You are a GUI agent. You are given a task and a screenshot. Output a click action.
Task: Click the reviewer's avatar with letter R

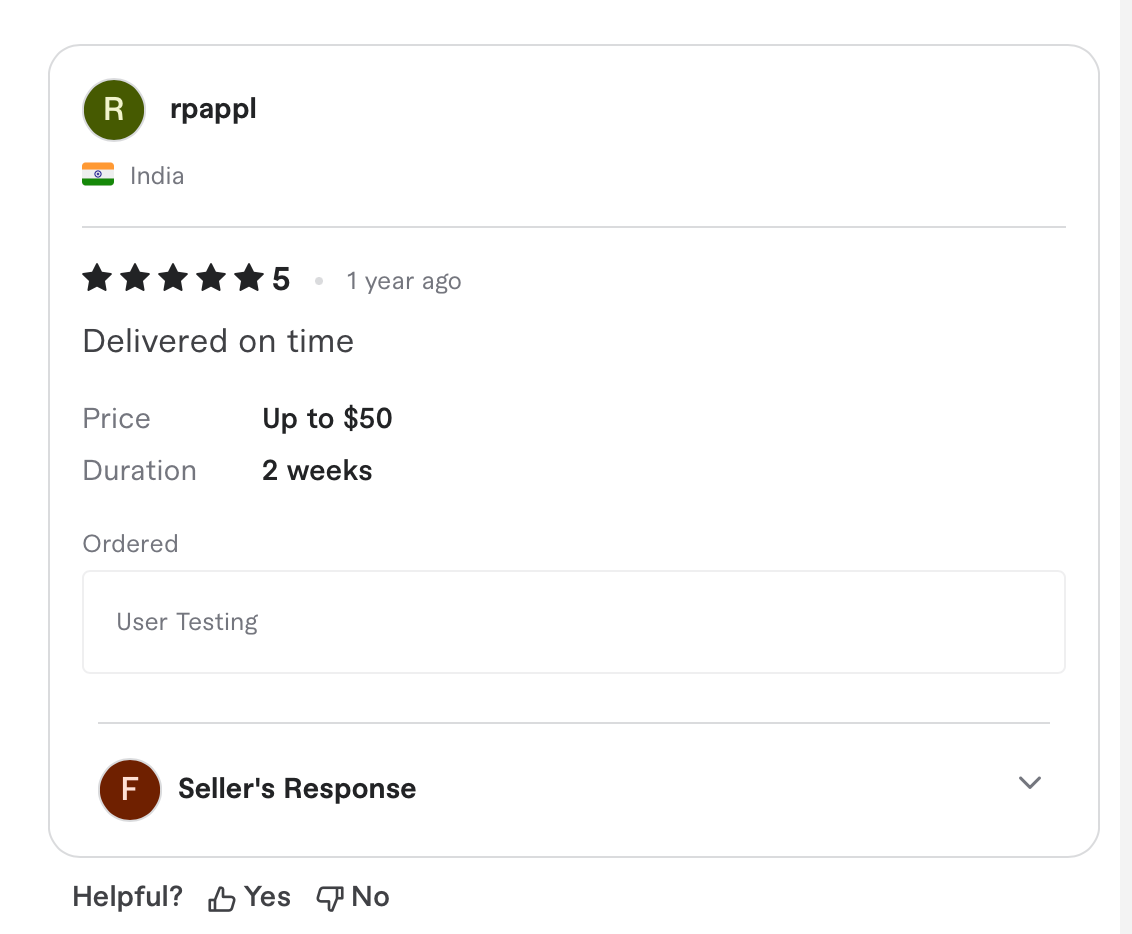(x=113, y=110)
